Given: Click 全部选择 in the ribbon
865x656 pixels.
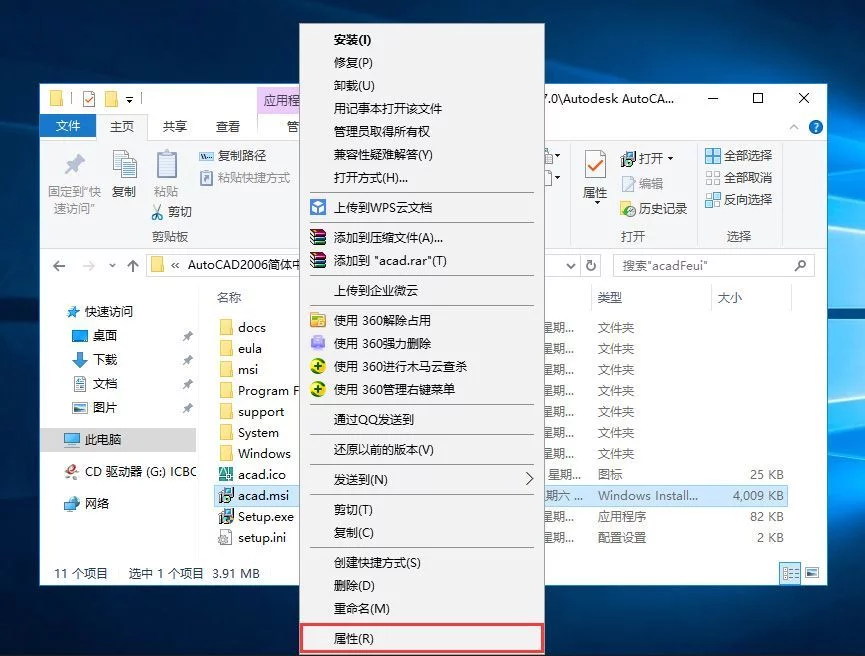Looking at the screenshot, I should [x=739, y=156].
